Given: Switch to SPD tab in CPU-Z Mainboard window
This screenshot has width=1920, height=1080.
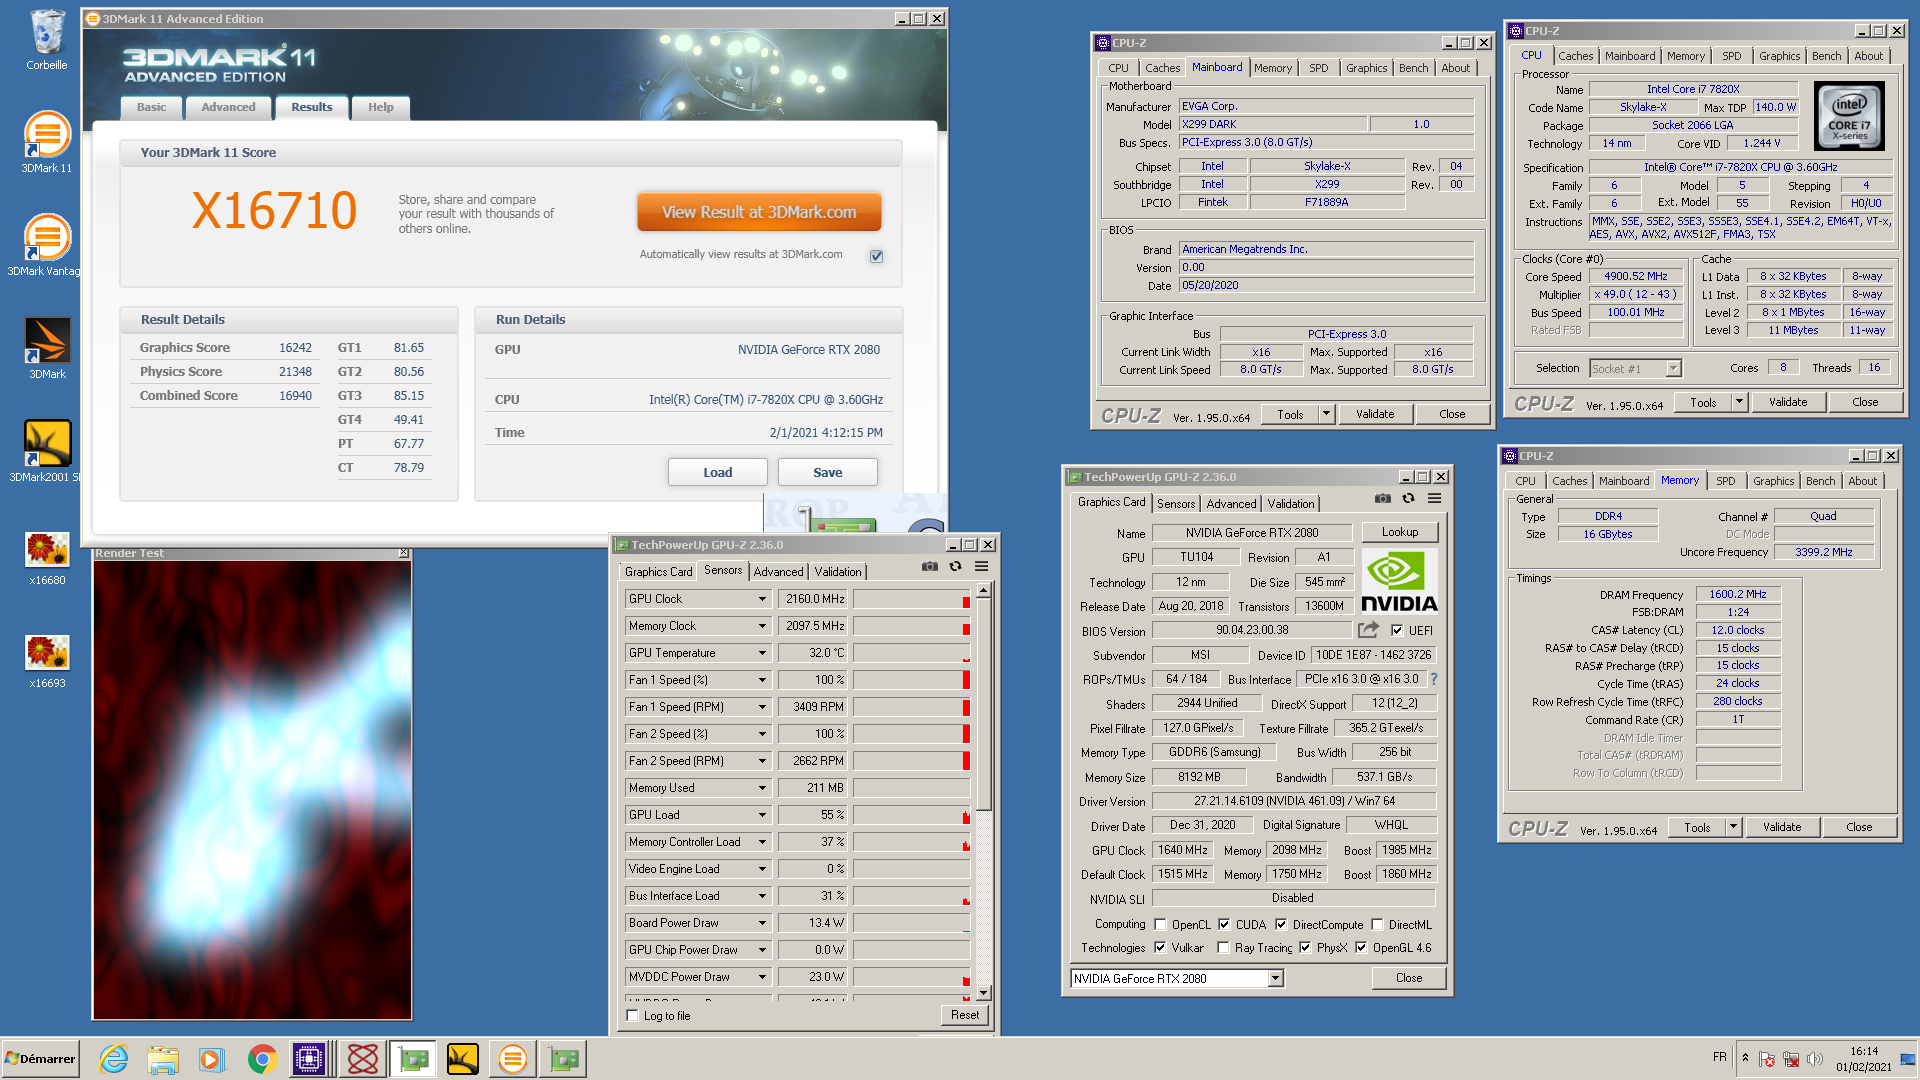Looking at the screenshot, I should pos(1319,68).
